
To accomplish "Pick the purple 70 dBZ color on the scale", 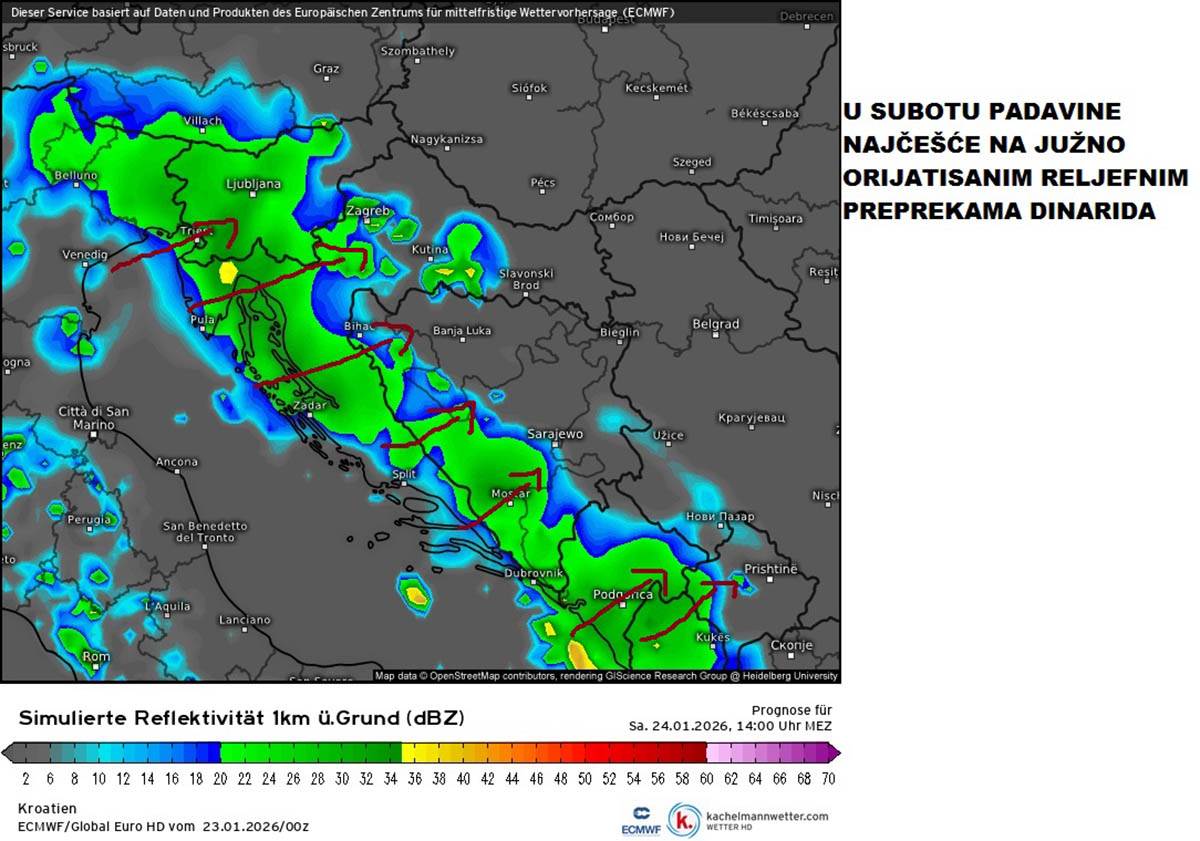I will (828, 752).
